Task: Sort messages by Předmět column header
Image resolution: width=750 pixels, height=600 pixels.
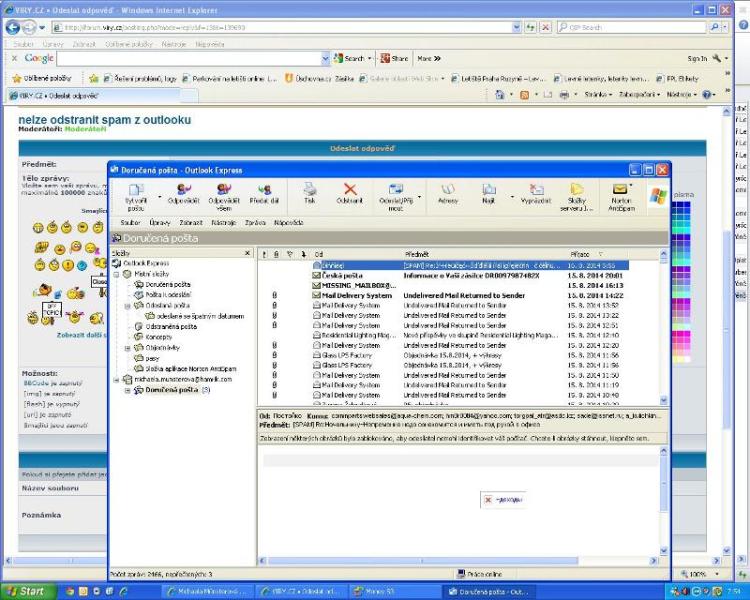Action: 417,254
